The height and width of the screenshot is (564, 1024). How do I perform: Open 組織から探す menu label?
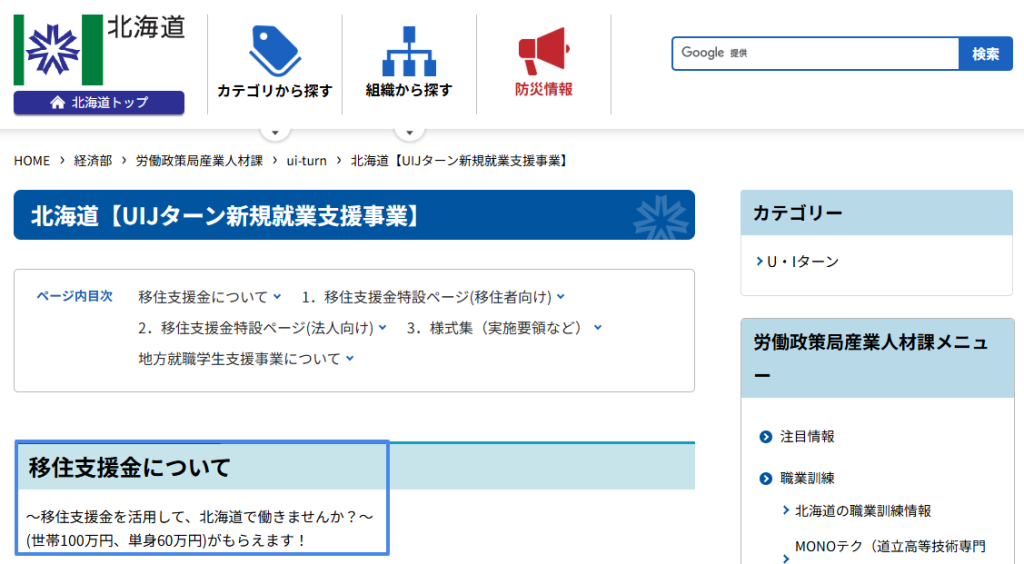click(409, 90)
